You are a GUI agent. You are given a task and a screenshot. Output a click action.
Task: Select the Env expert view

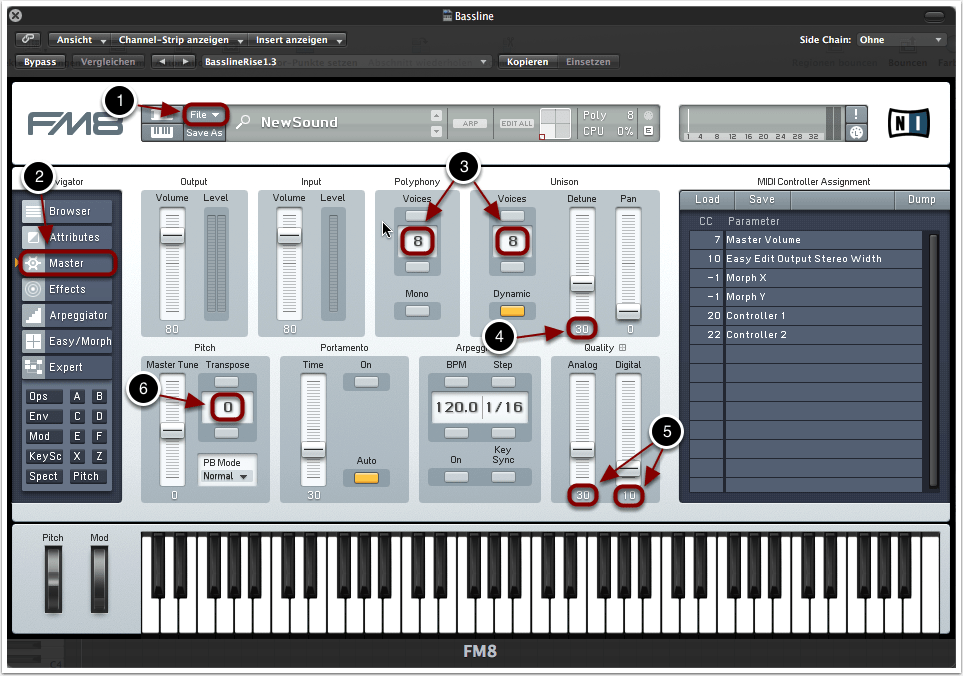pos(43,416)
